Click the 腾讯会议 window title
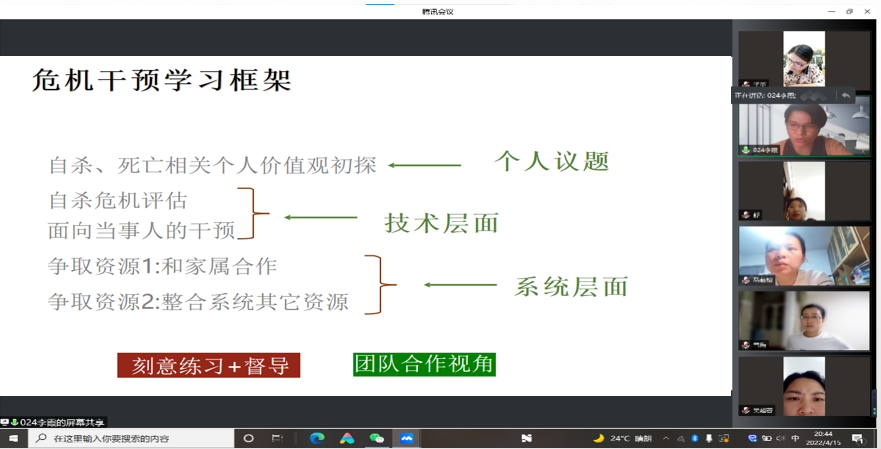881x449 pixels. pos(440,11)
